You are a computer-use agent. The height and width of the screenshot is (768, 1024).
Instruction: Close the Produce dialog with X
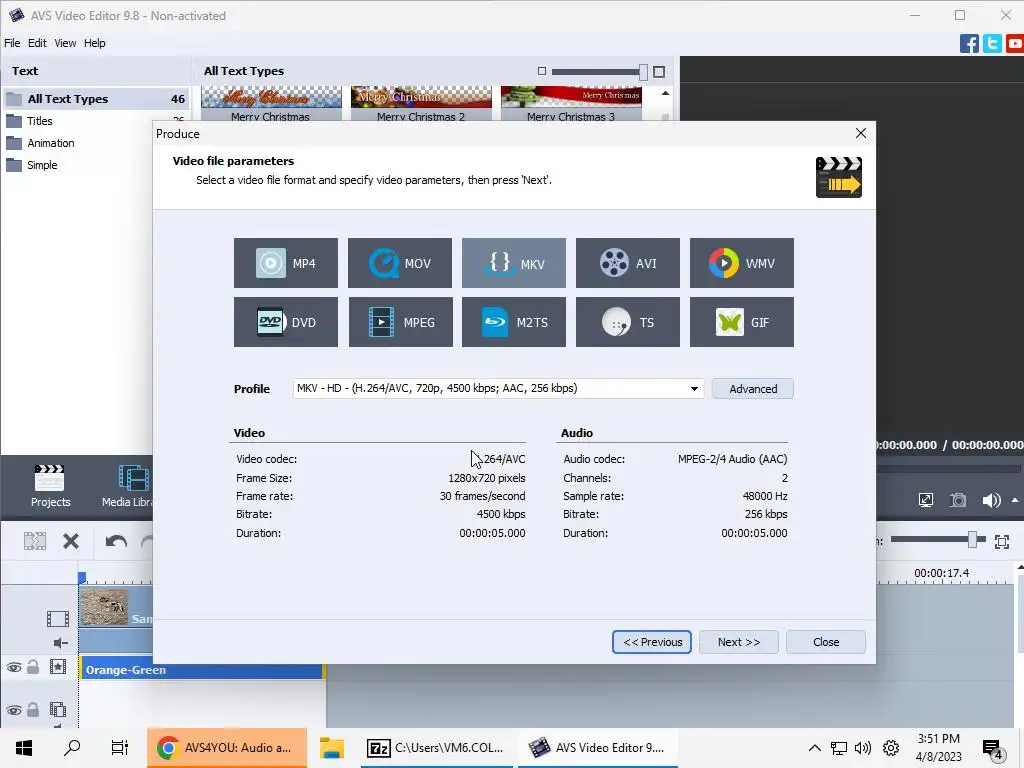[x=861, y=133]
